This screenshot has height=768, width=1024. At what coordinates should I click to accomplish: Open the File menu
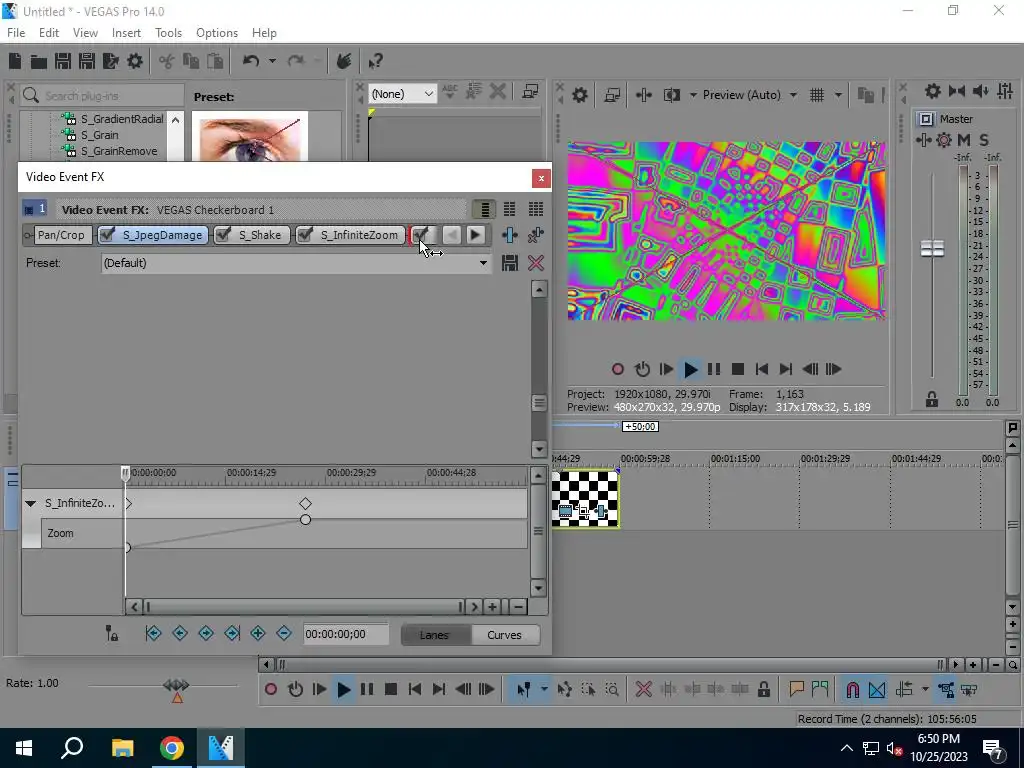[x=16, y=33]
